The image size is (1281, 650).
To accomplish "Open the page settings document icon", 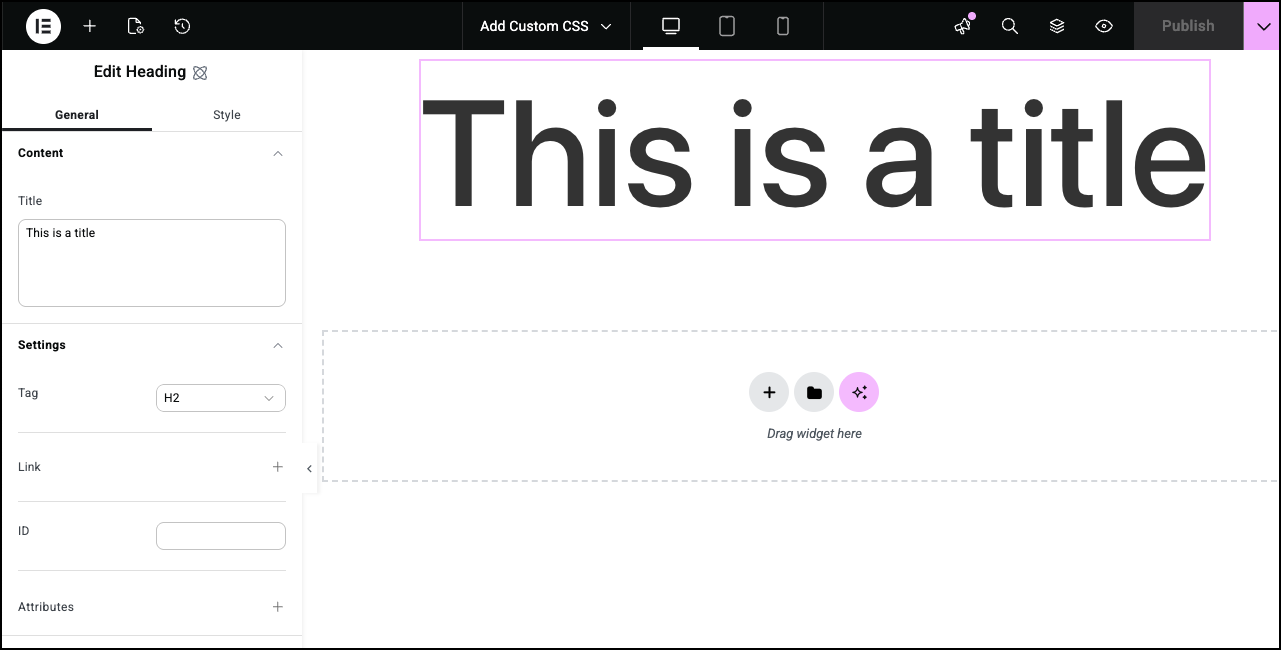I will click(x=136, y=26).
